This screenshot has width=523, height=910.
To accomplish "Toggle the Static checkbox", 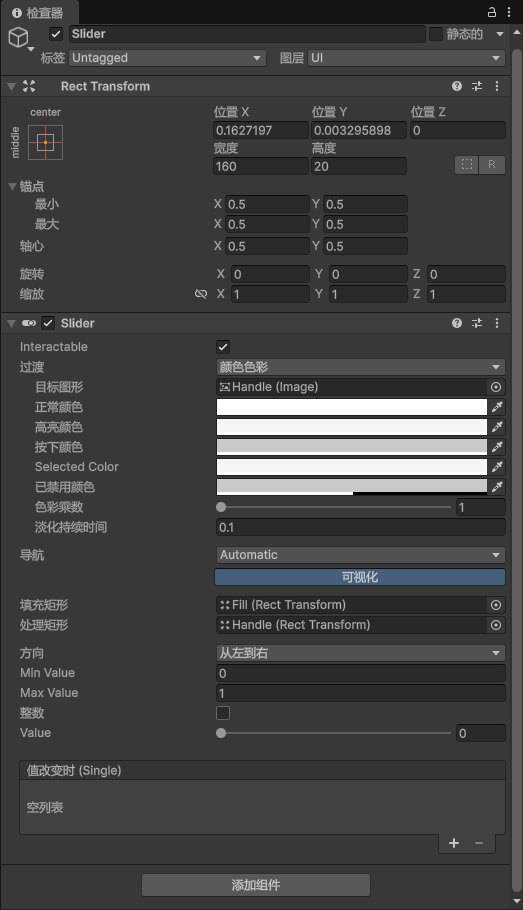I will (x=435, y=34).
